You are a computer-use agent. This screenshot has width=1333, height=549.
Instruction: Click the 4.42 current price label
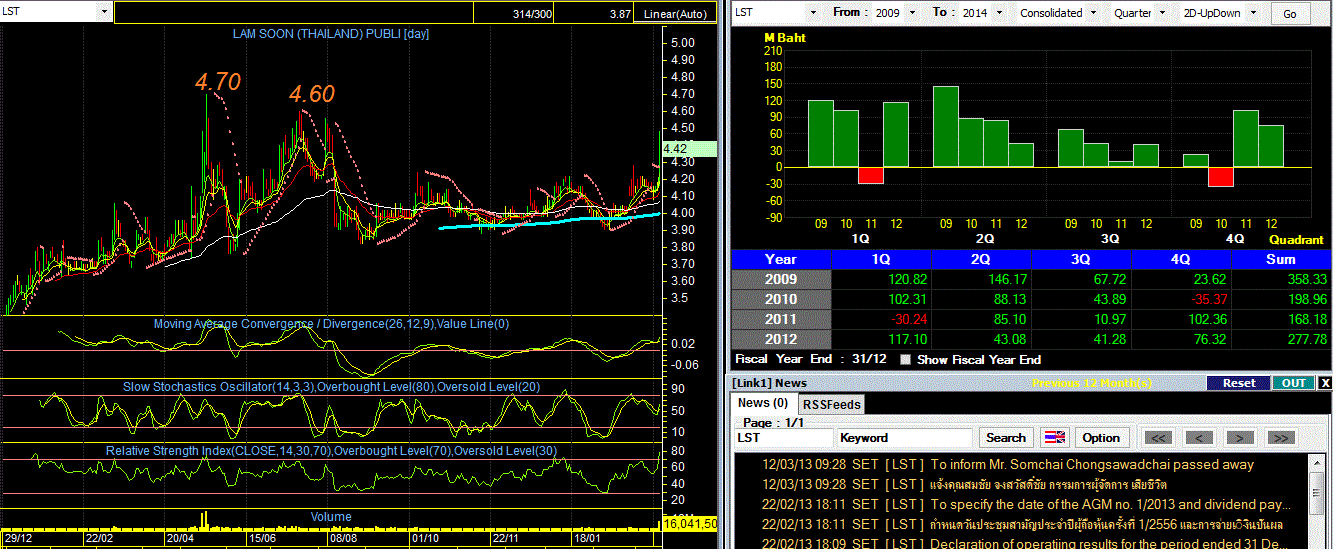[690, 149]
